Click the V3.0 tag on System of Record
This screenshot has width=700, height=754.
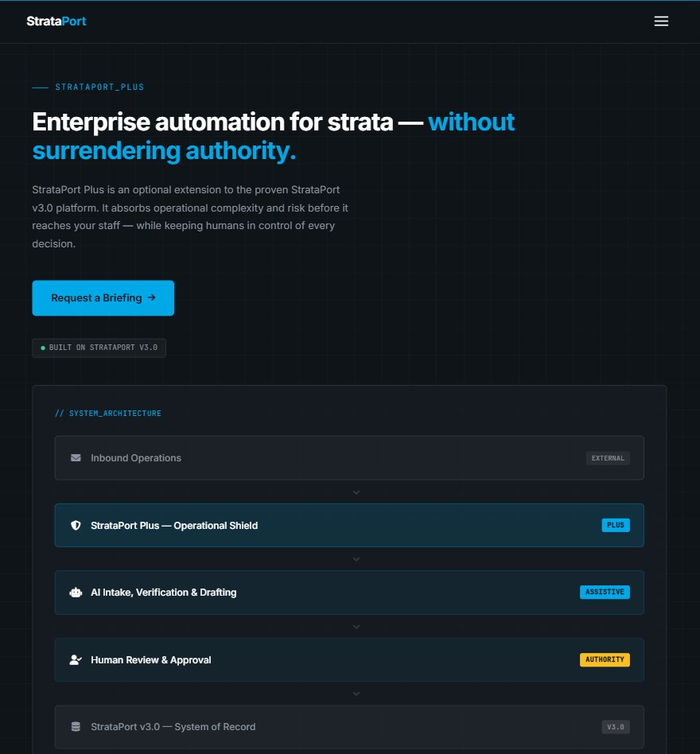point(616,727)
